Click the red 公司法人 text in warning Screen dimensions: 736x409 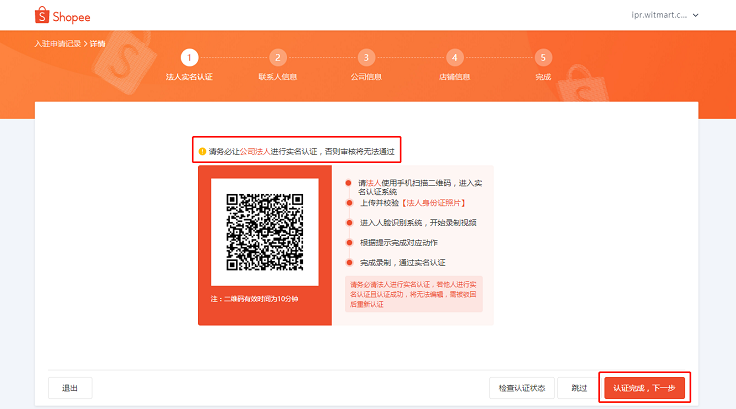[x=255, y=151]
